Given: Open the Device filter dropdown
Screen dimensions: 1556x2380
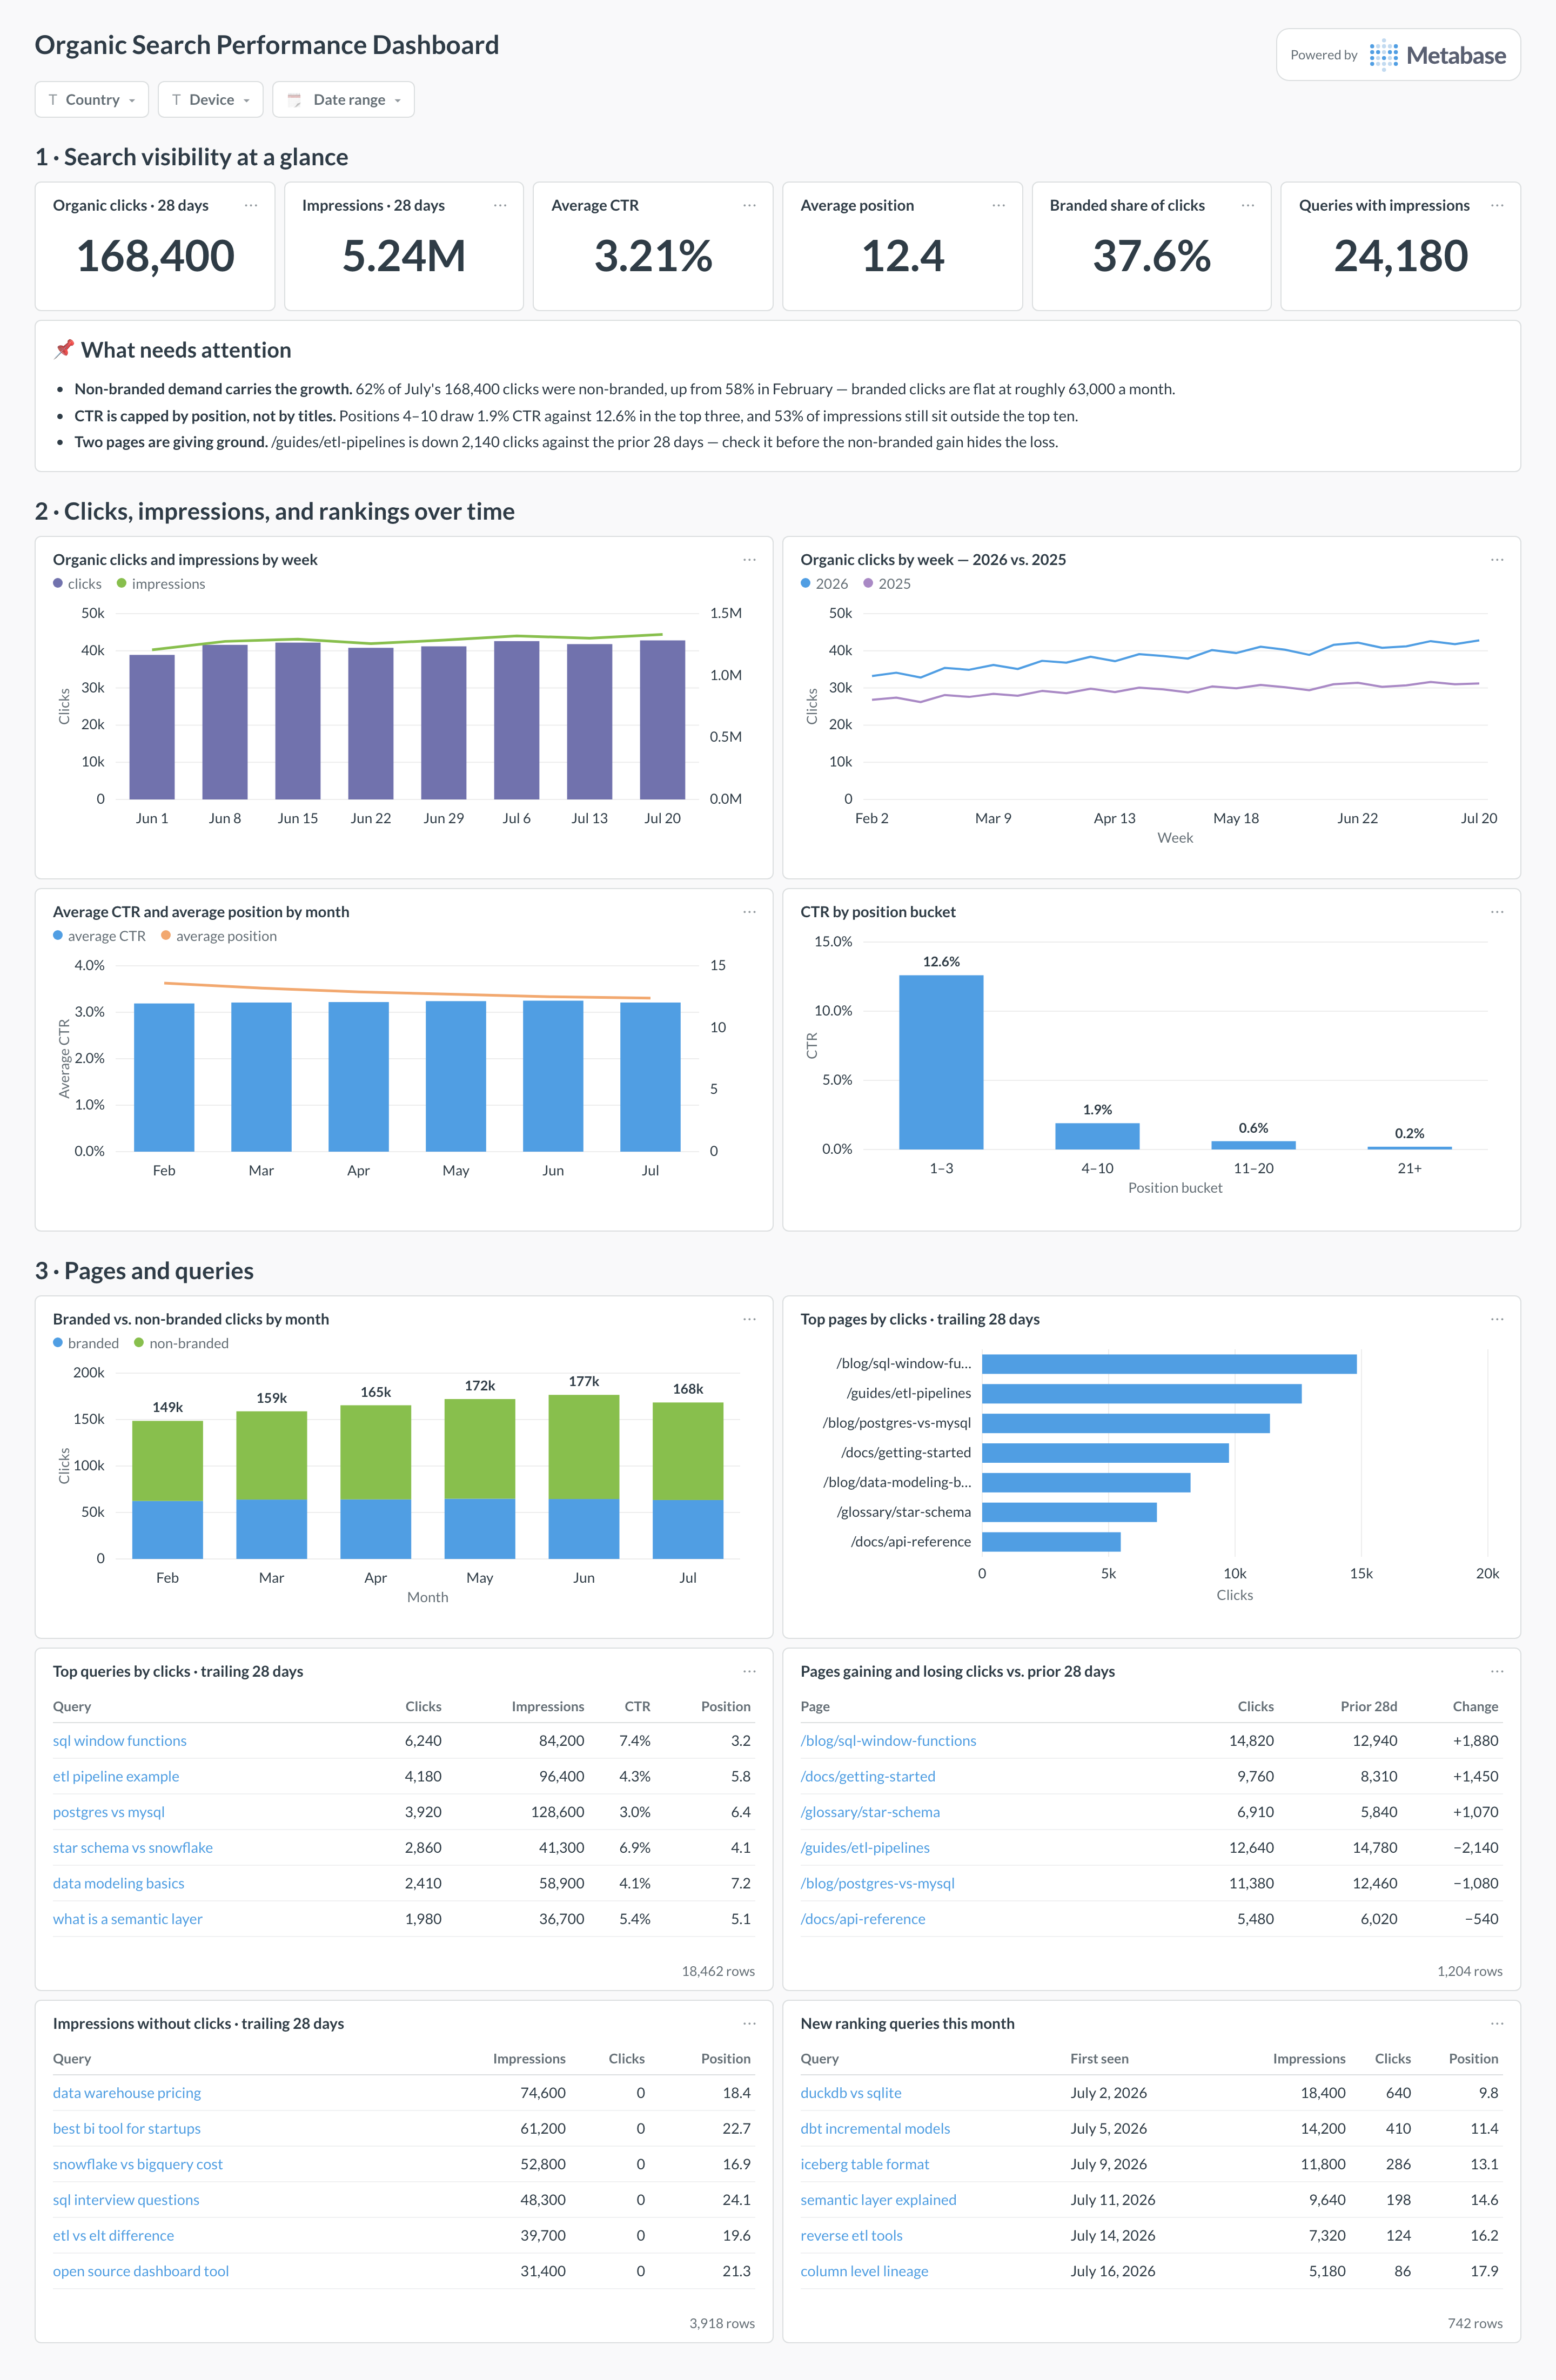Looking at the screenshot, I should pos(211,100).
